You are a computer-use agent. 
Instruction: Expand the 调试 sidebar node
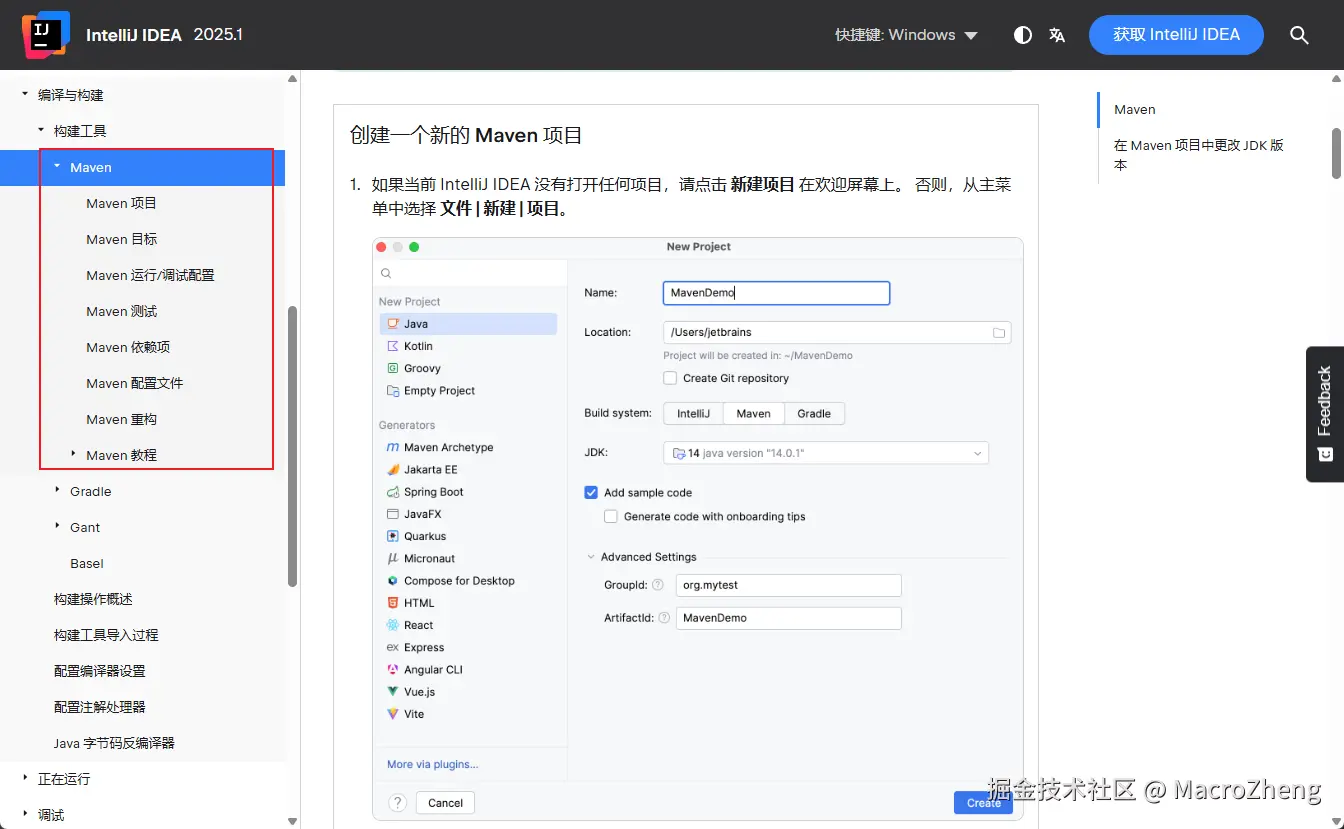(x=25, y=814)
